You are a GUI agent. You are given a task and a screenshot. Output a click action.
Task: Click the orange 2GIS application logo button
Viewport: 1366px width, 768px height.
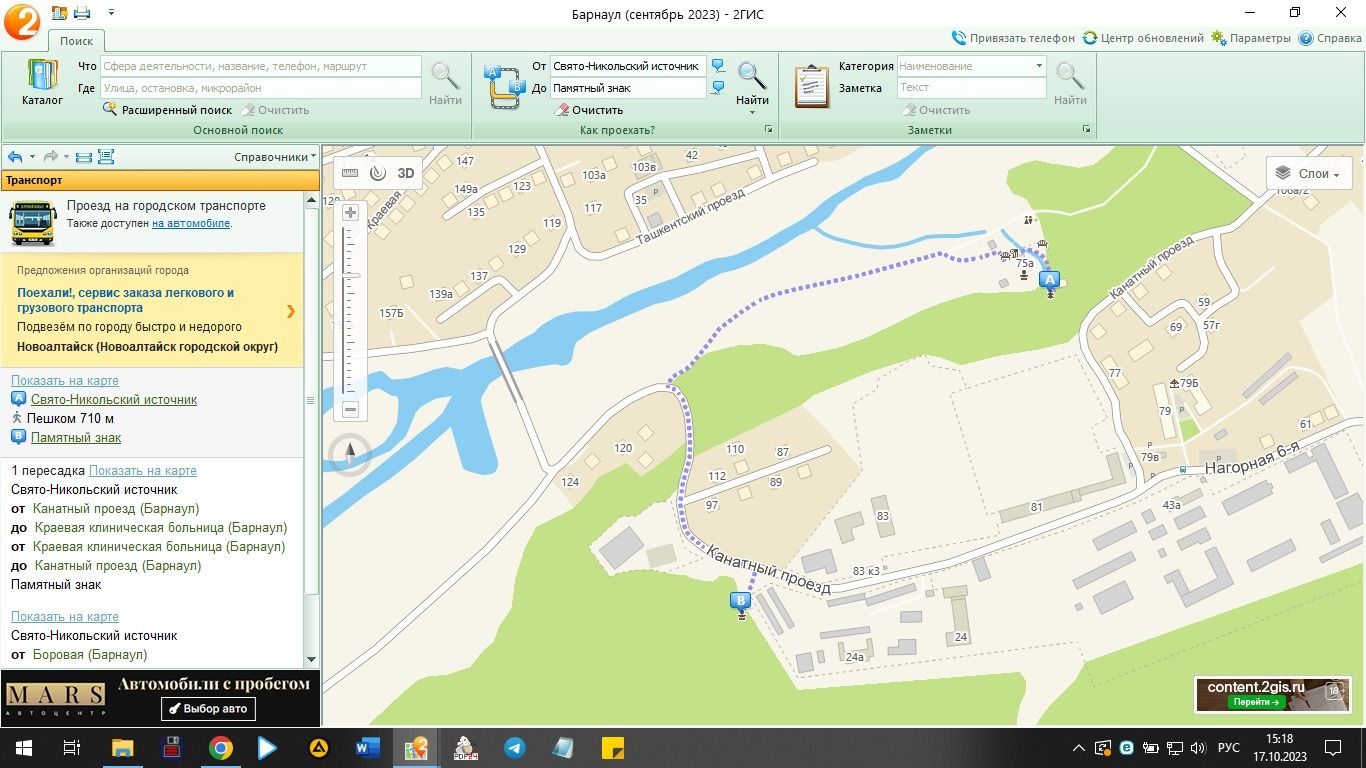point(21,22)
